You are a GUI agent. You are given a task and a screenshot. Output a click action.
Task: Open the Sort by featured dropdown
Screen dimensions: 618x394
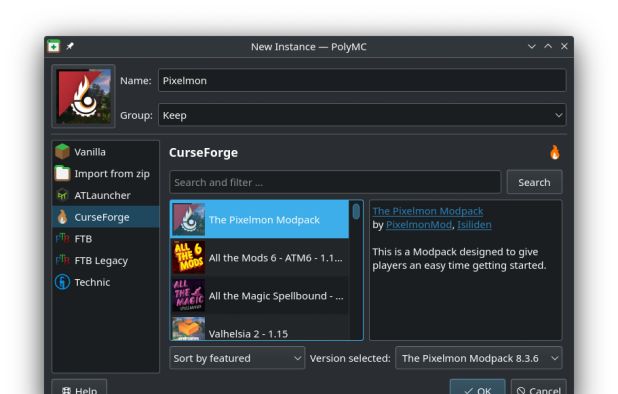tap(237, 358)
